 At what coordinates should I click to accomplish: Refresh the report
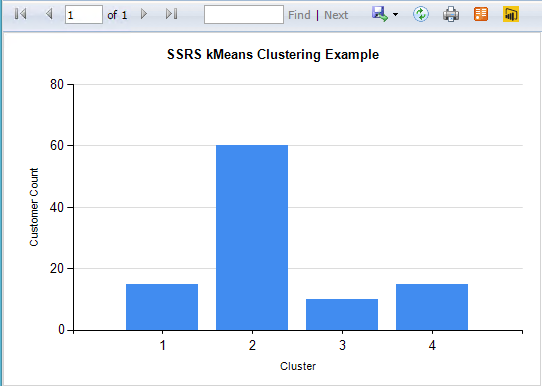tap(421, 14)
